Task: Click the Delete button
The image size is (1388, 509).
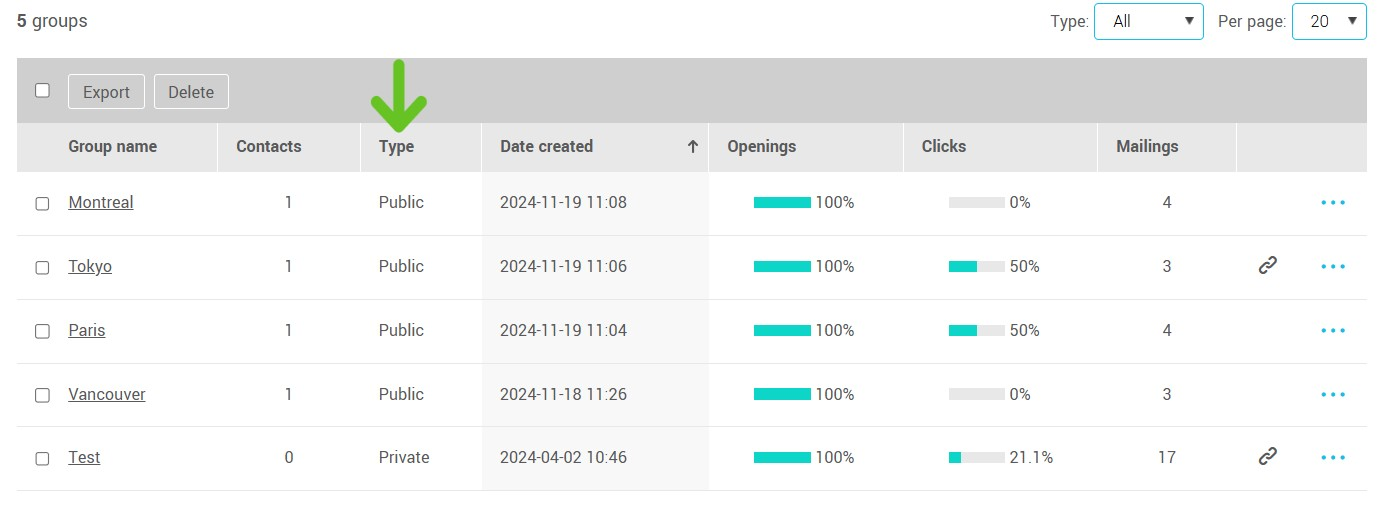Action: tap(191, 92)
